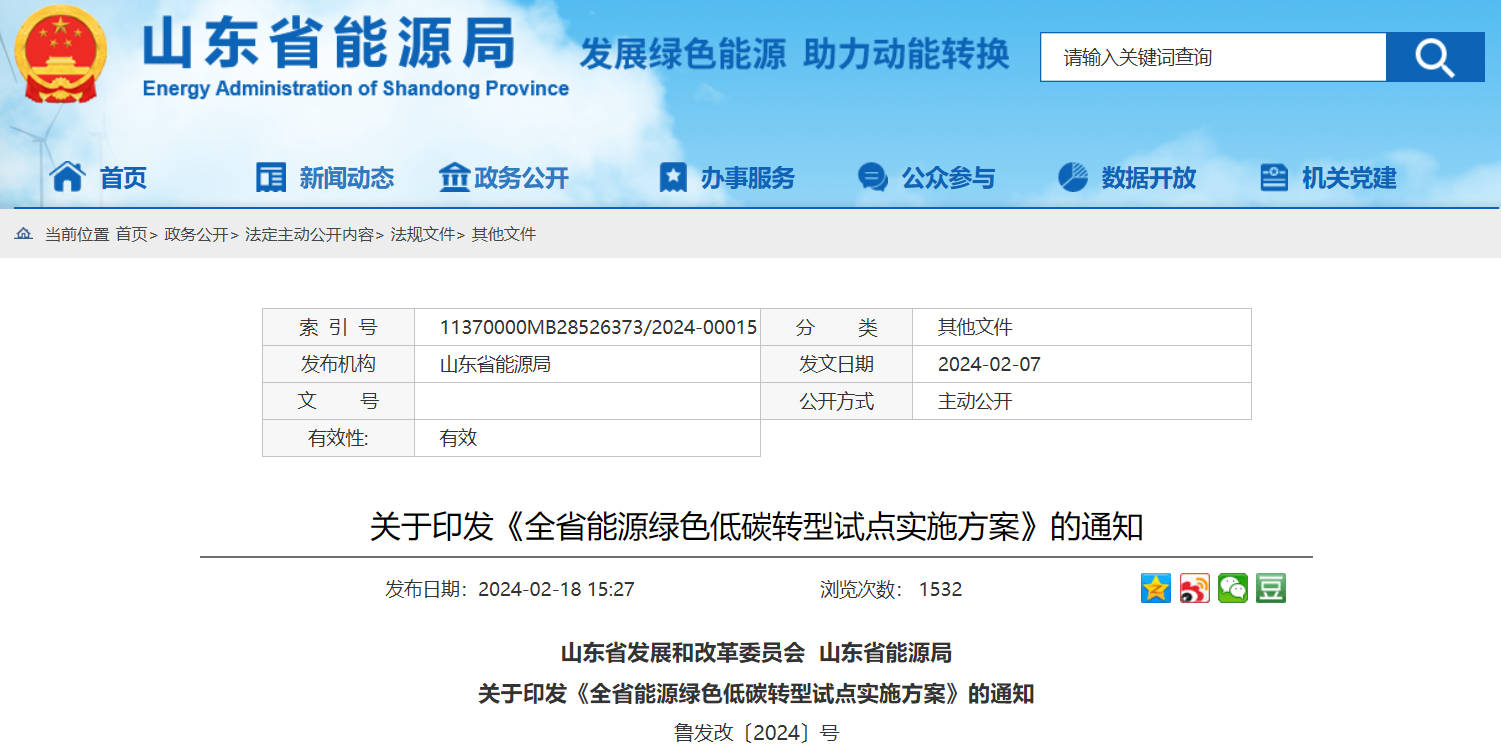Share the notice via Sina Weibo
This screenshot has width=1501, height=751.
(x=1194, y=589)
